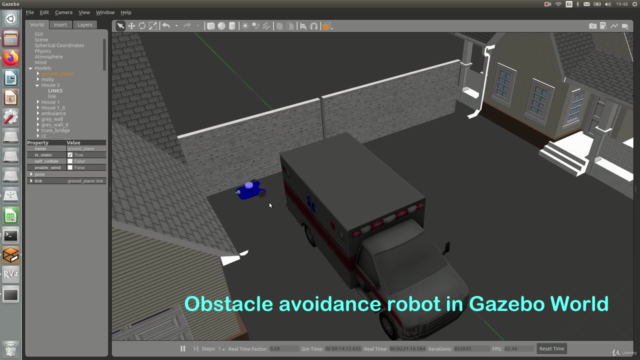Select the arrow selection mode tool
The image size is (640, 360).
120,26
